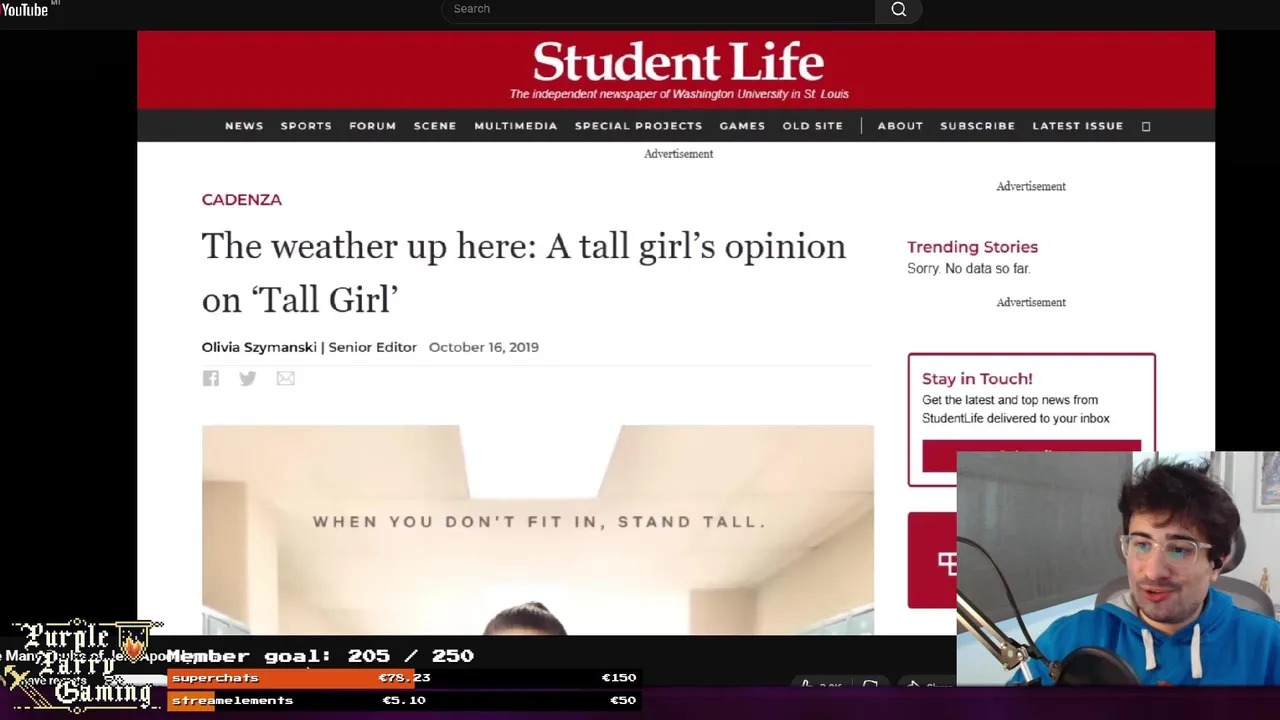Click the superchats progress bar
The image size is (1280, 720).
402,678
